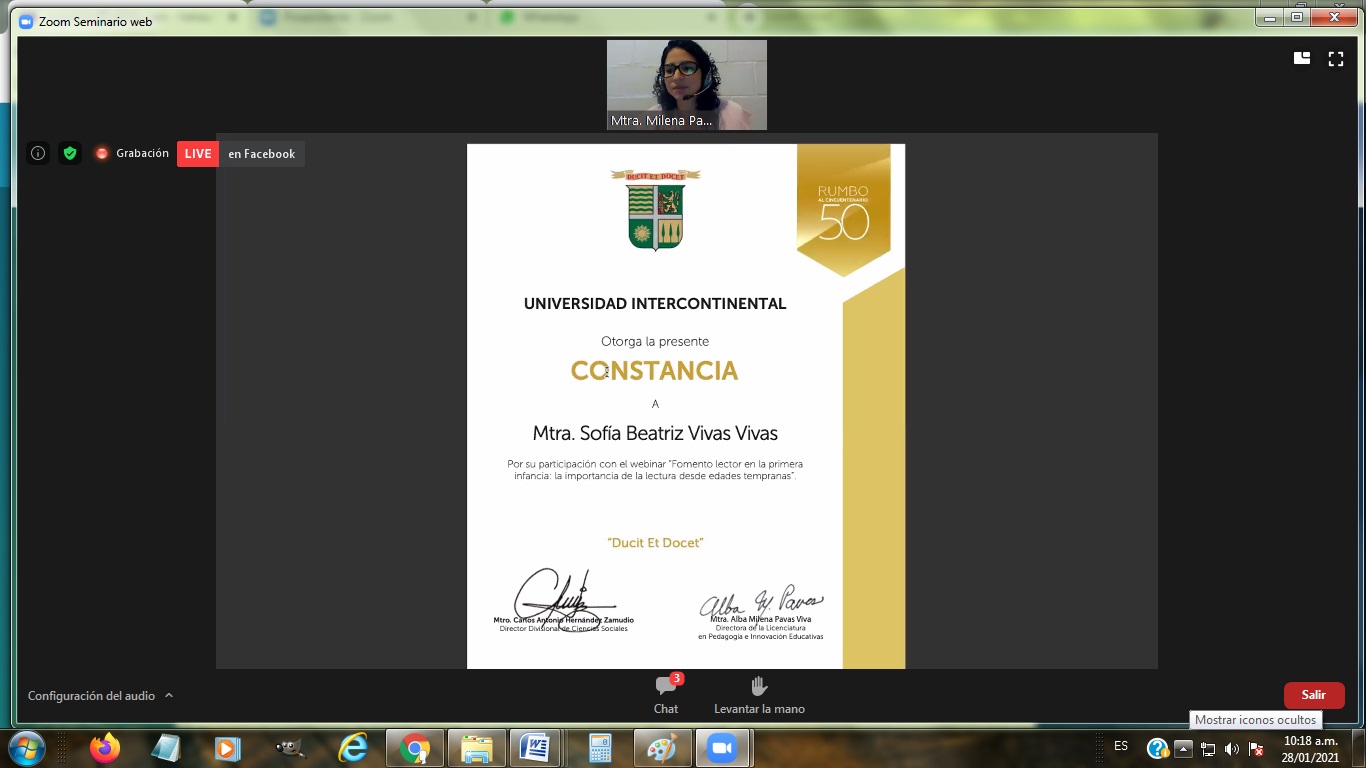
Task: Click the Zoom taskbar icon
Action: click(721, 748)
